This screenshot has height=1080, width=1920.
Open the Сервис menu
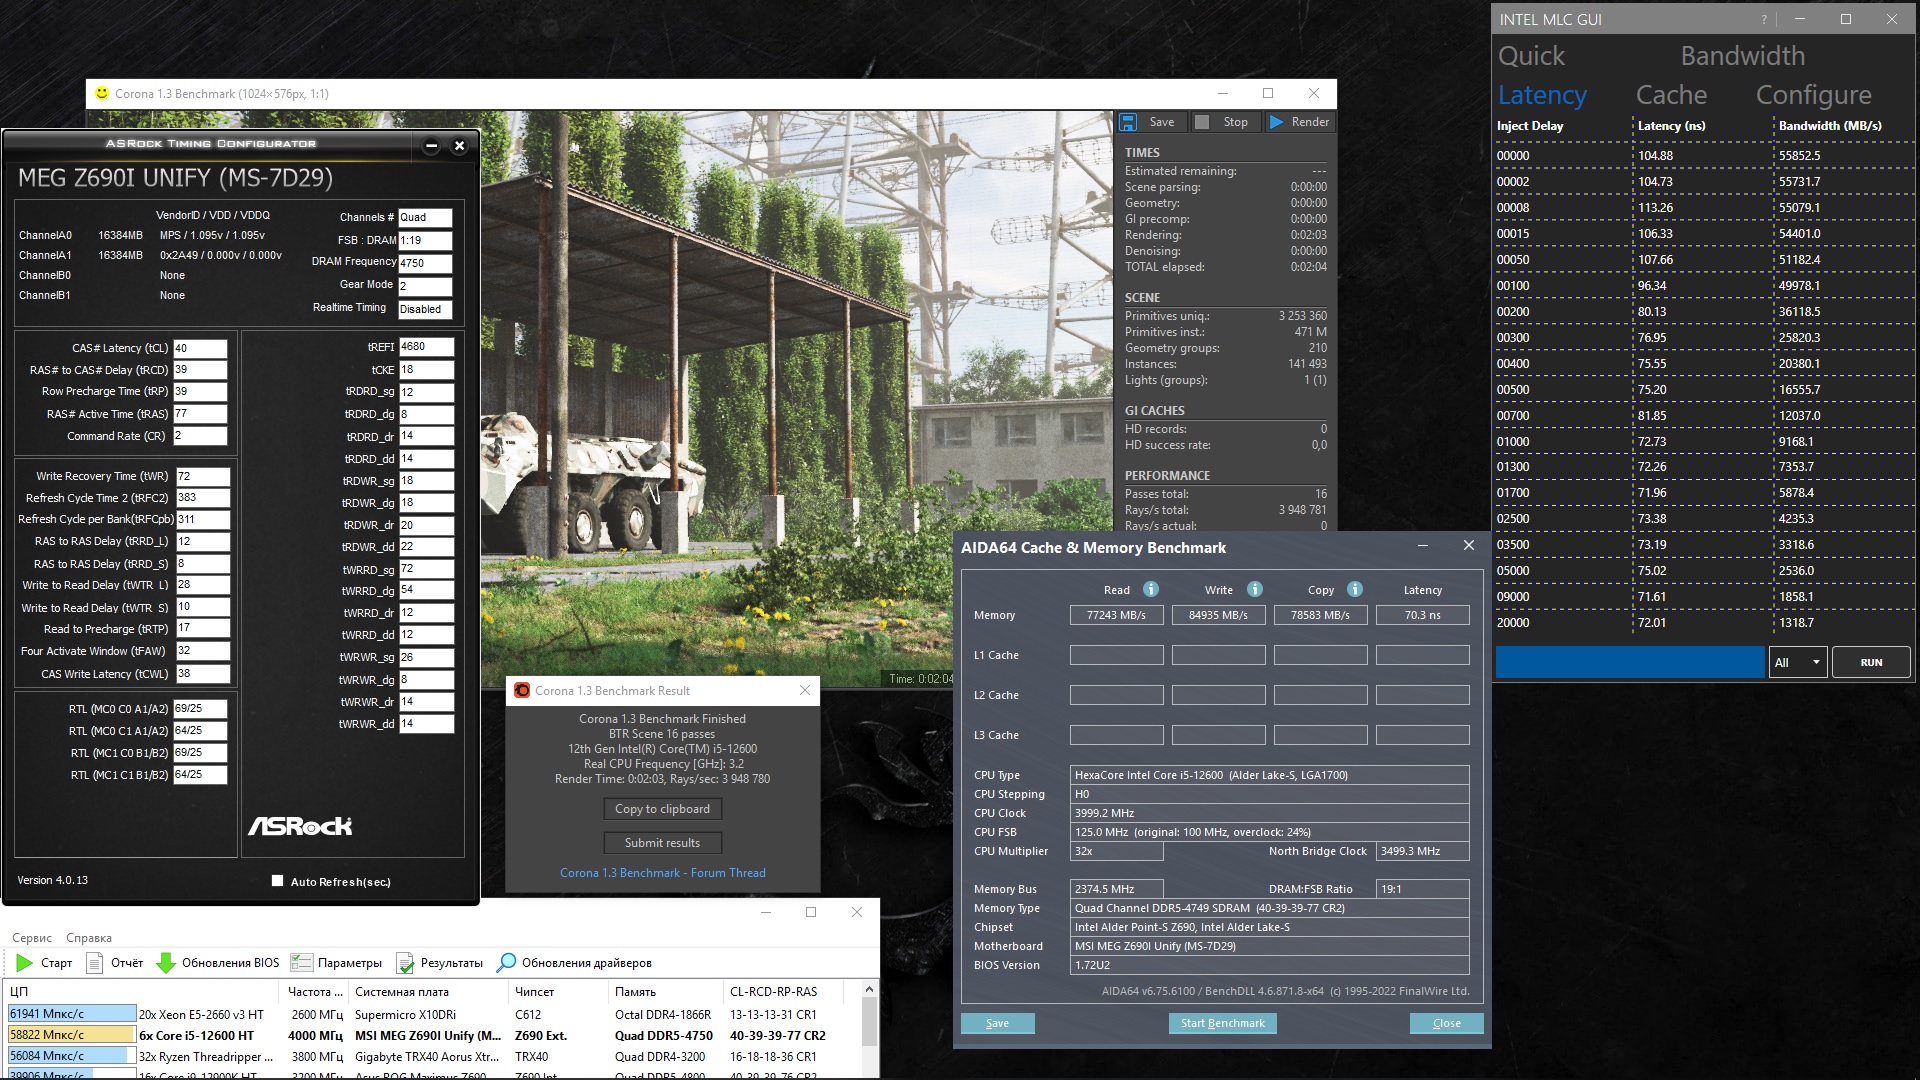pyautogui.click(x=32, y=938)
